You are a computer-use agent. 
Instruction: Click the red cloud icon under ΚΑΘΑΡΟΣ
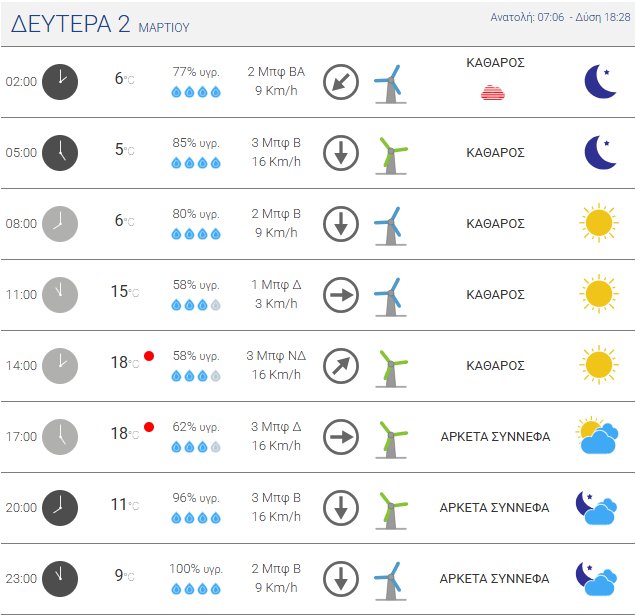[x=494, y=92]
